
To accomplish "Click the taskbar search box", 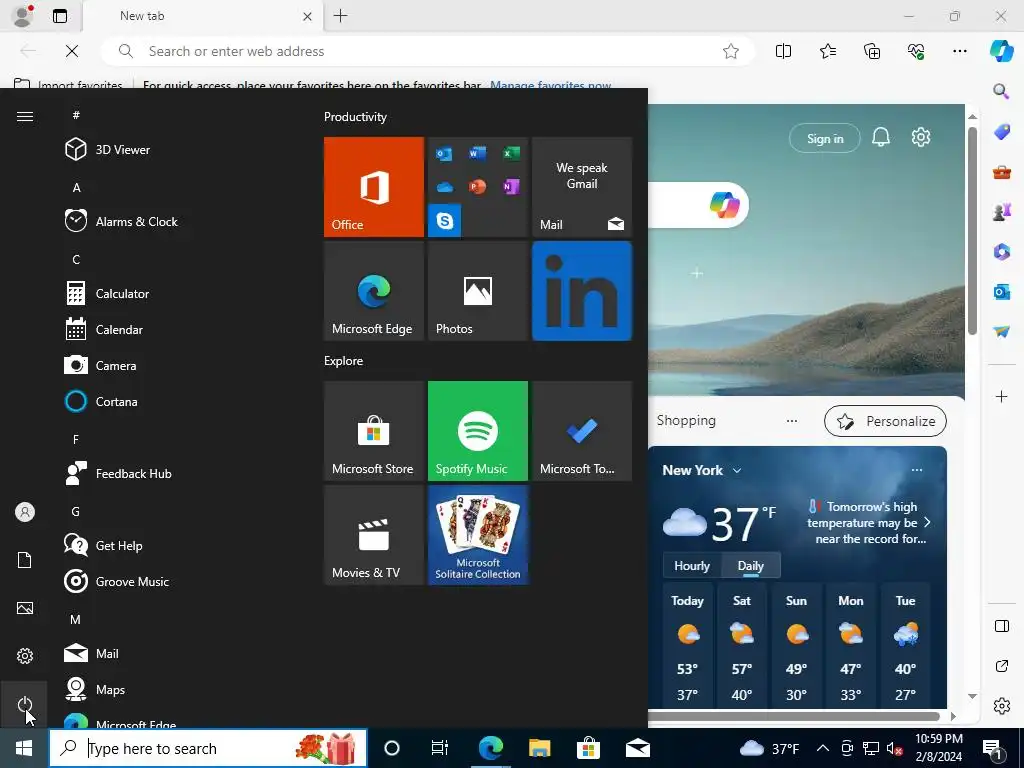I will pos(208,748).
